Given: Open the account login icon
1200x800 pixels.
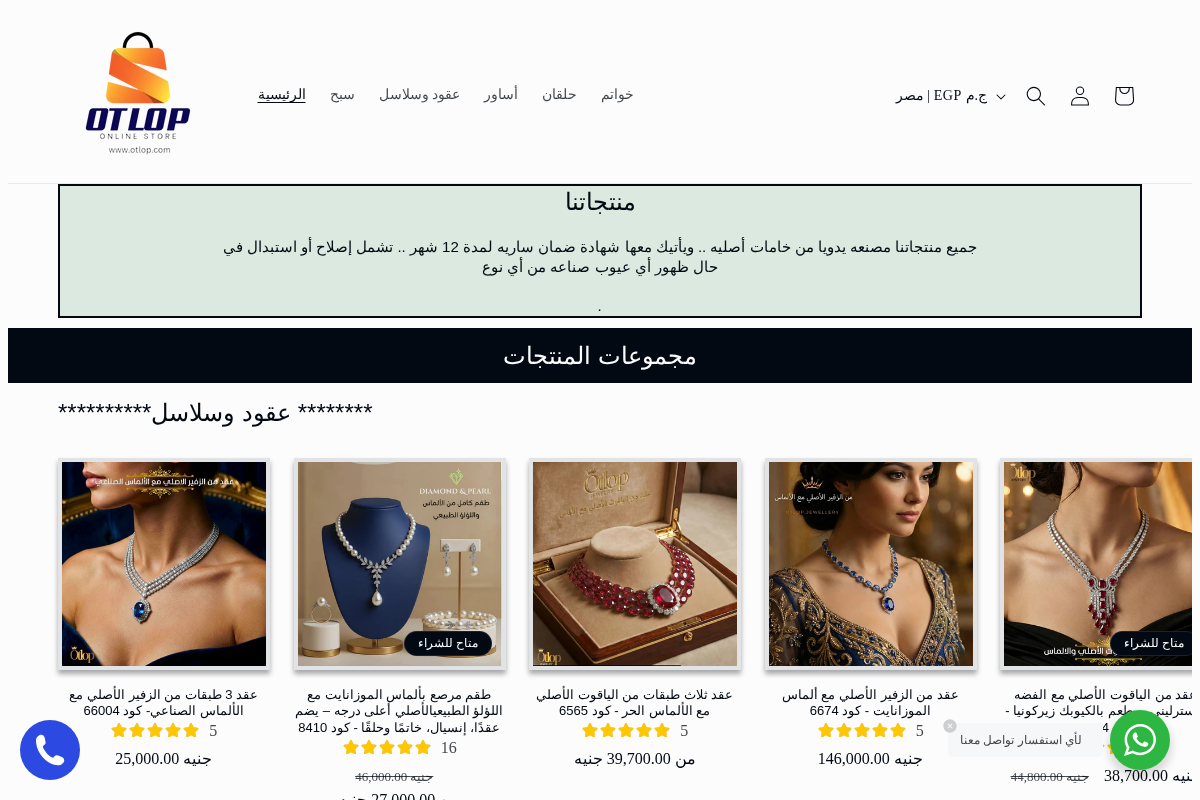Looking at the screenshot, I should point(1080,96).
